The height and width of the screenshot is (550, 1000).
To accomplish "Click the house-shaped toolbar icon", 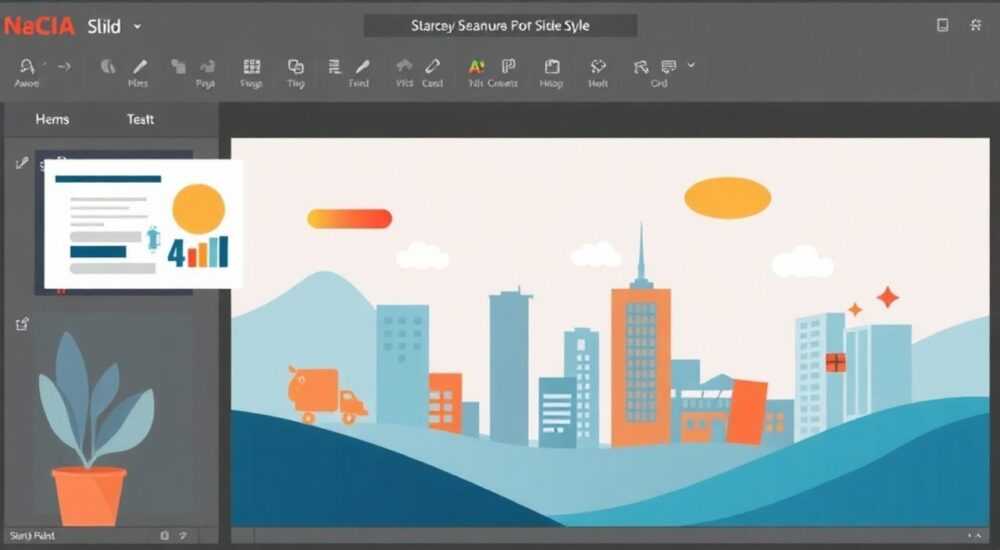I will click(x=404, y=66).
